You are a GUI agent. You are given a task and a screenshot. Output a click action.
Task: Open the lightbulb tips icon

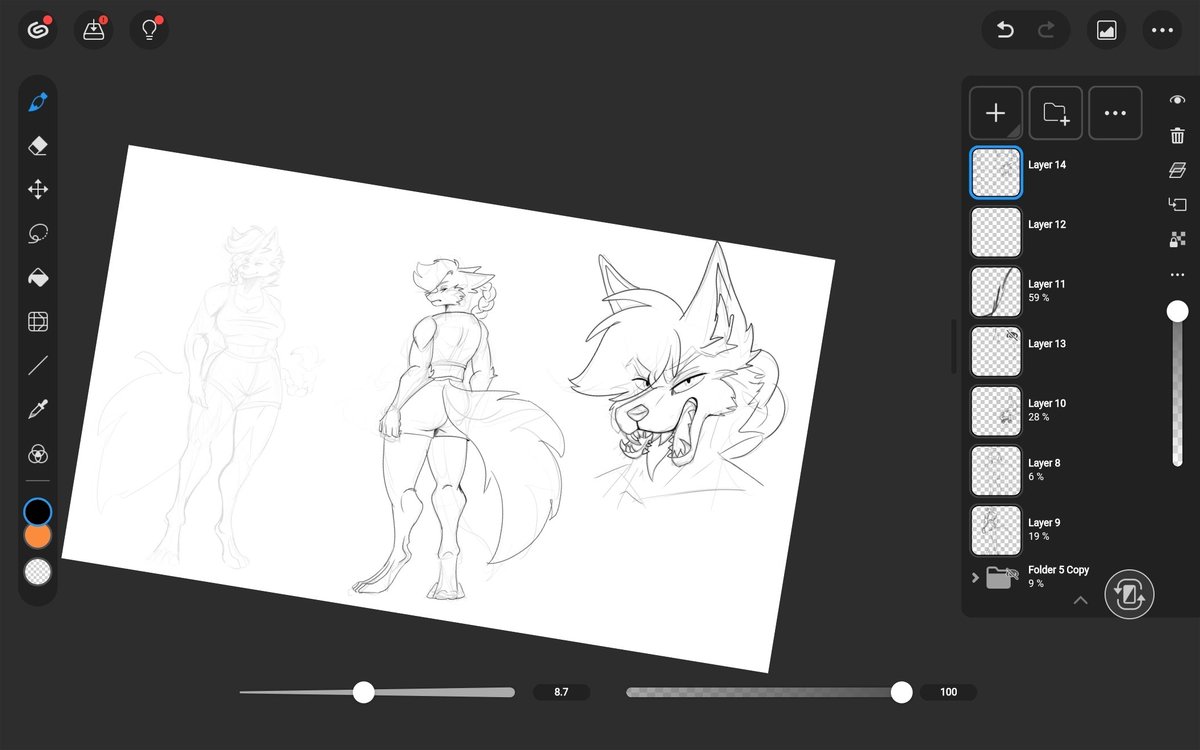coord(150,30)
